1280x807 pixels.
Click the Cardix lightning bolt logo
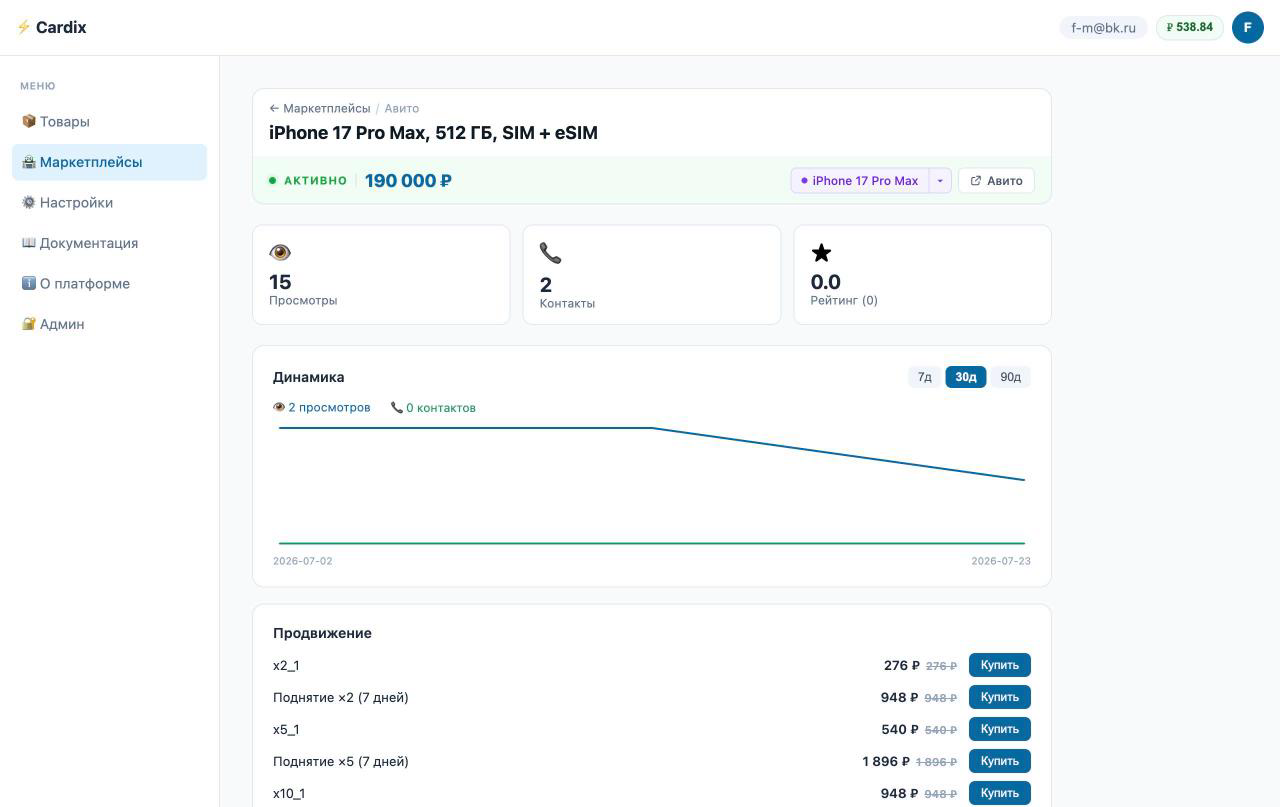click(x=23, y=27)
